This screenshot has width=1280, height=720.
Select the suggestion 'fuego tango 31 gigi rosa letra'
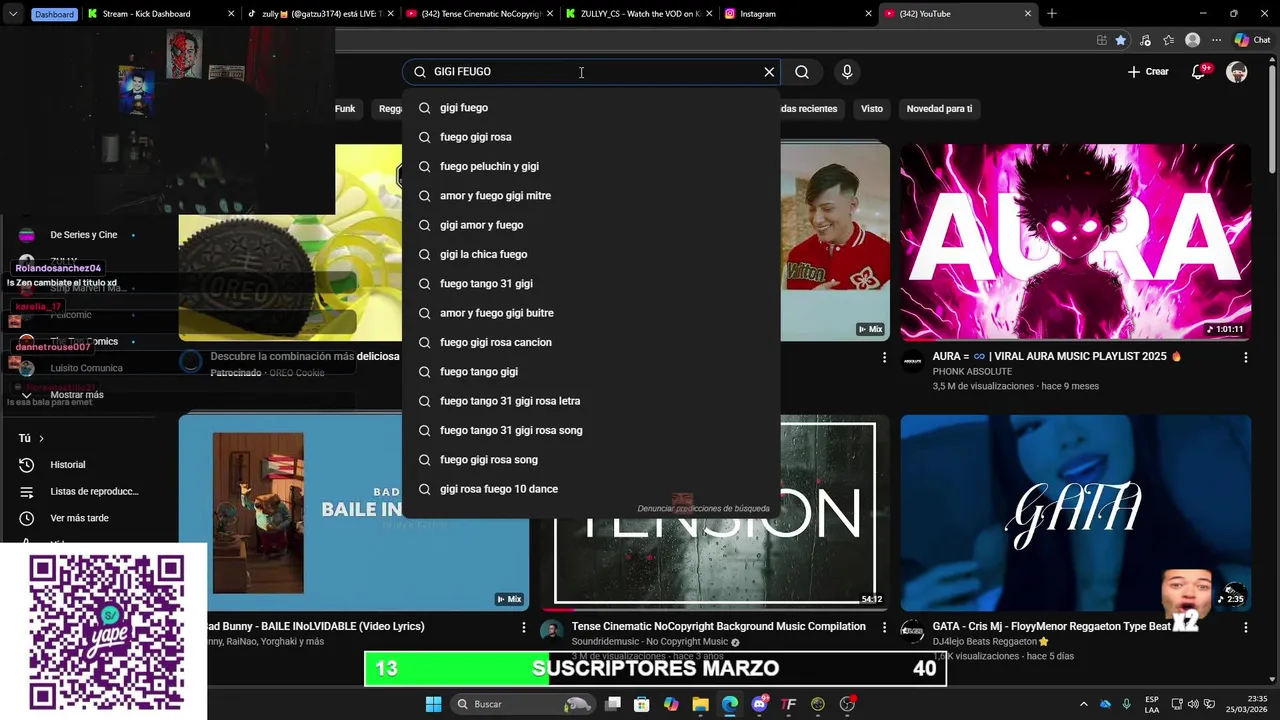[x=591, y=401]
